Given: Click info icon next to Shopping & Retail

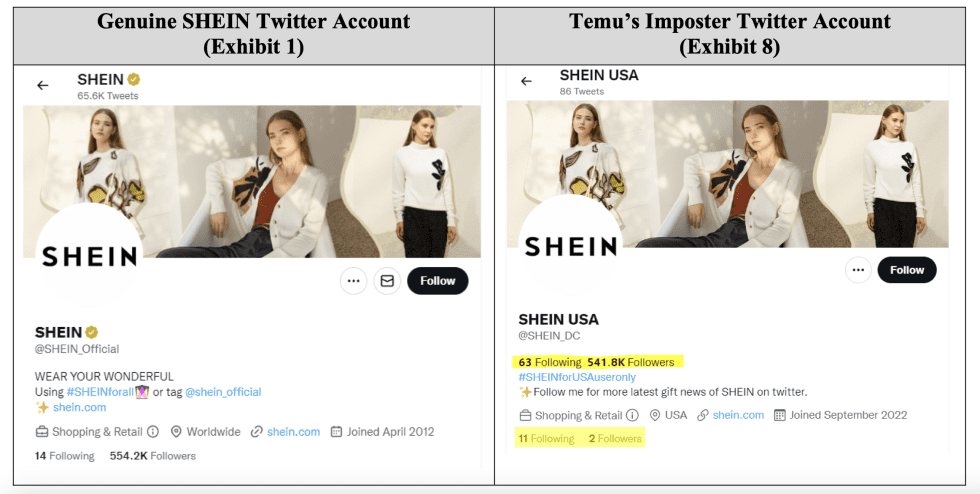Looking at the screenshot, I should click(153, 432).
